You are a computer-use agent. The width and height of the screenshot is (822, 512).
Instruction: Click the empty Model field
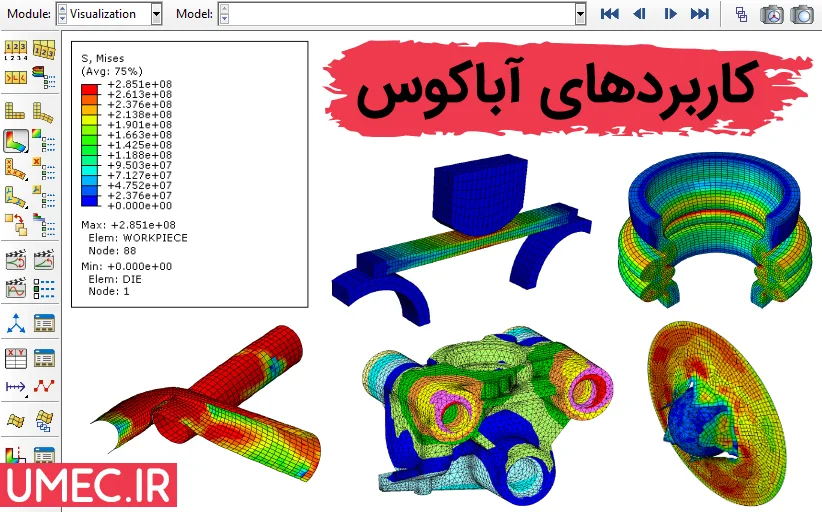(x=402, y=14)
